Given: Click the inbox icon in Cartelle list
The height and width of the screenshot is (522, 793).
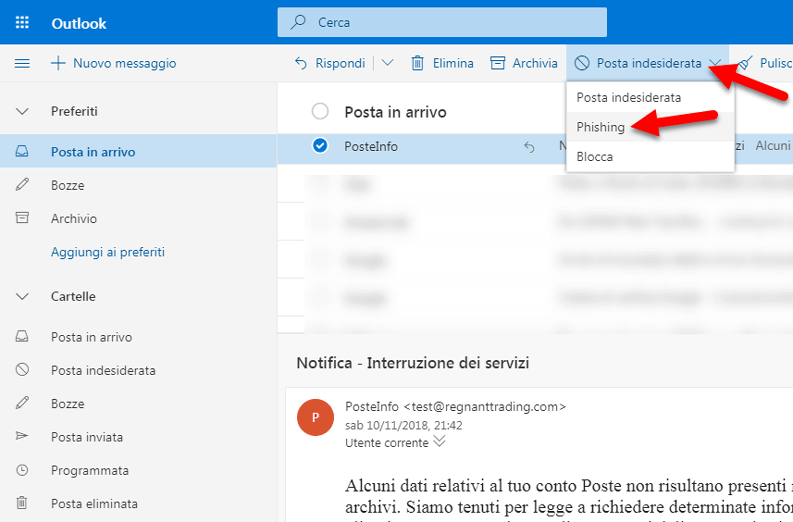Looking at the screenshot, I should (22, 336).
